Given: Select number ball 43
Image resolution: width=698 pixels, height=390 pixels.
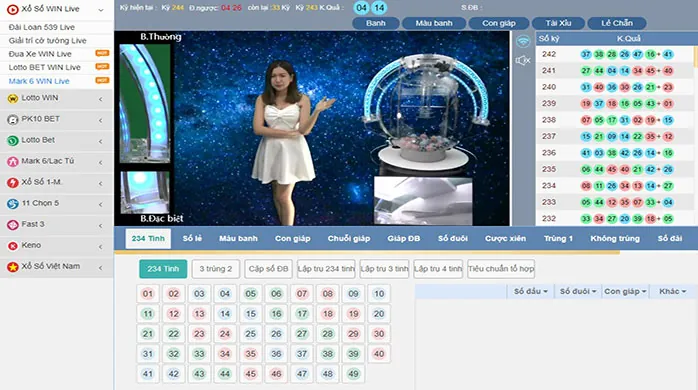Looking at the screenshot, I should click(x=199, y=374).
